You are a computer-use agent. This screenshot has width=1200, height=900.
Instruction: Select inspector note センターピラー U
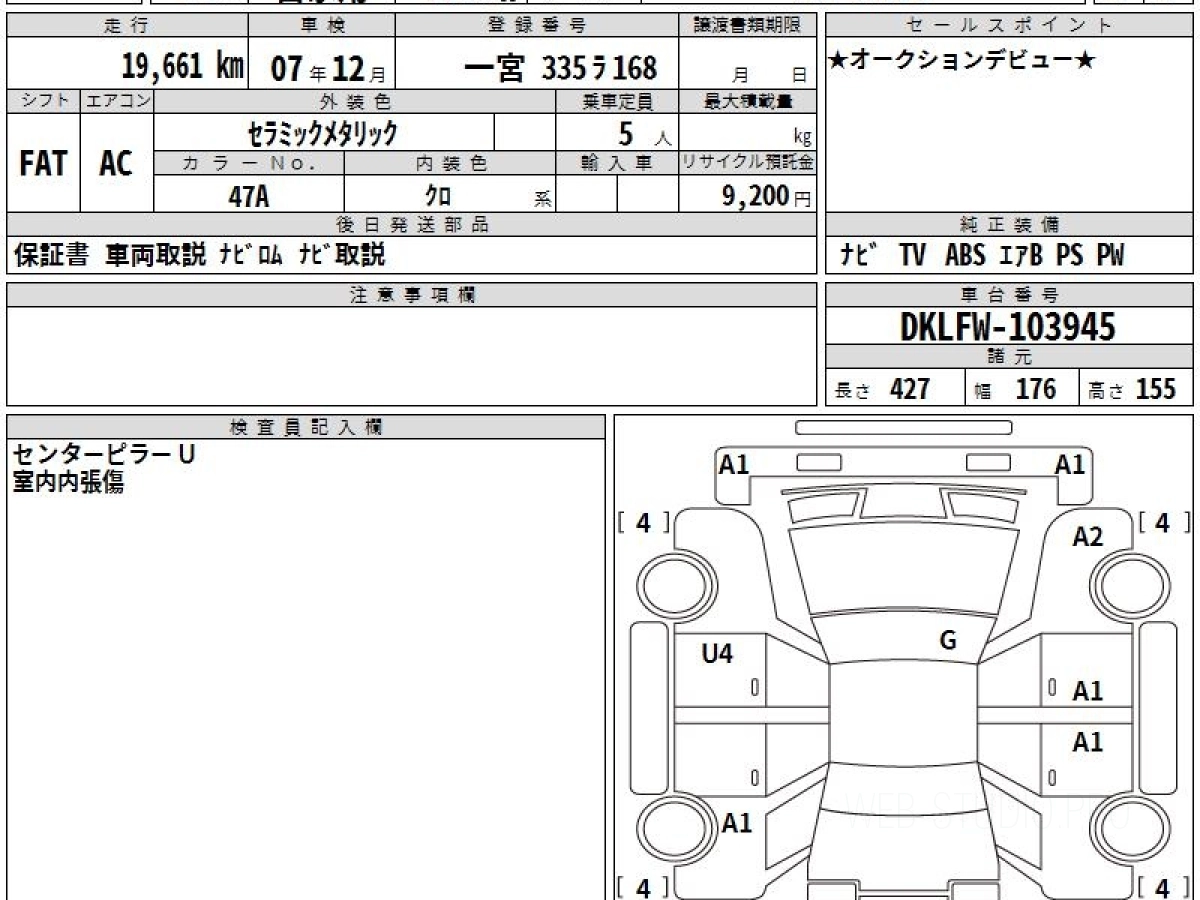pyautogui.click(x=103, y=455)
